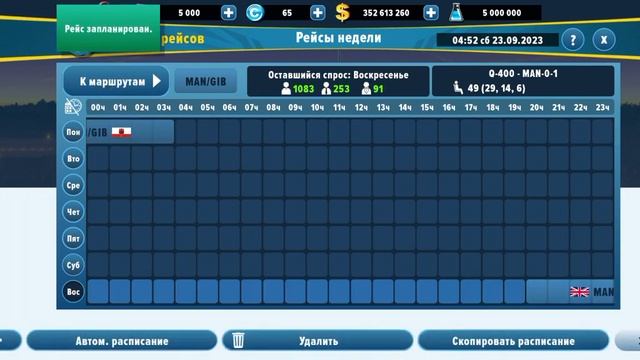Click the seat icon beside 49 (29, 14, 6)
The width and height of the screenshot is (640, 360).
click(458, 88)
